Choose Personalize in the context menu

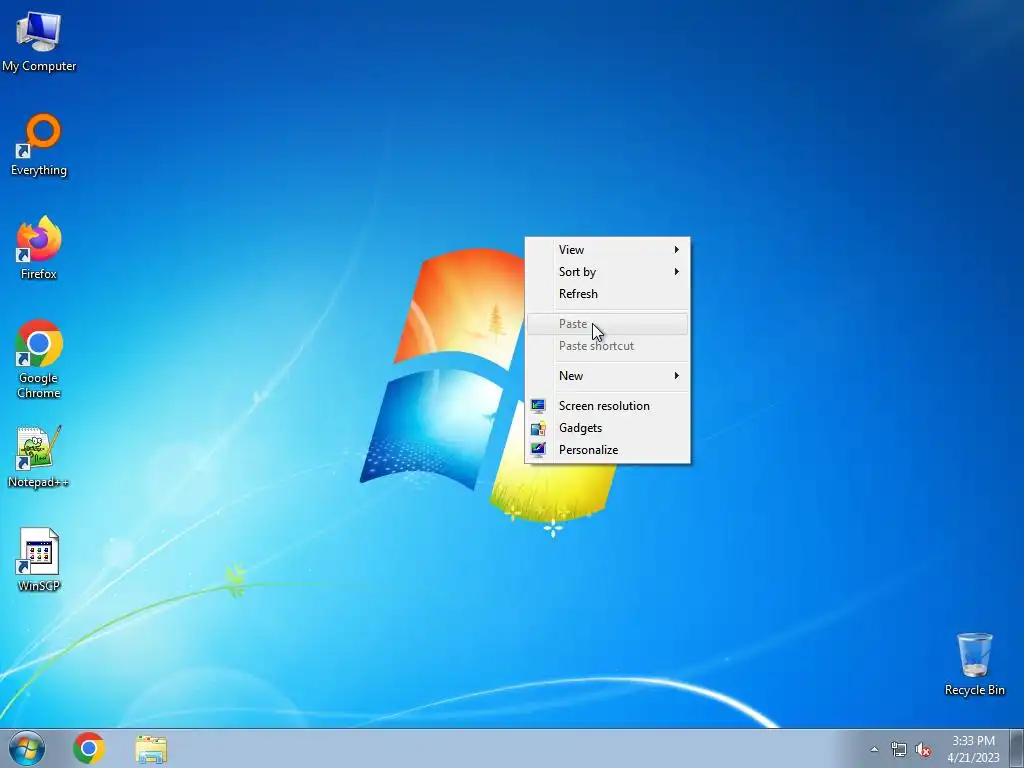[607, 450]
